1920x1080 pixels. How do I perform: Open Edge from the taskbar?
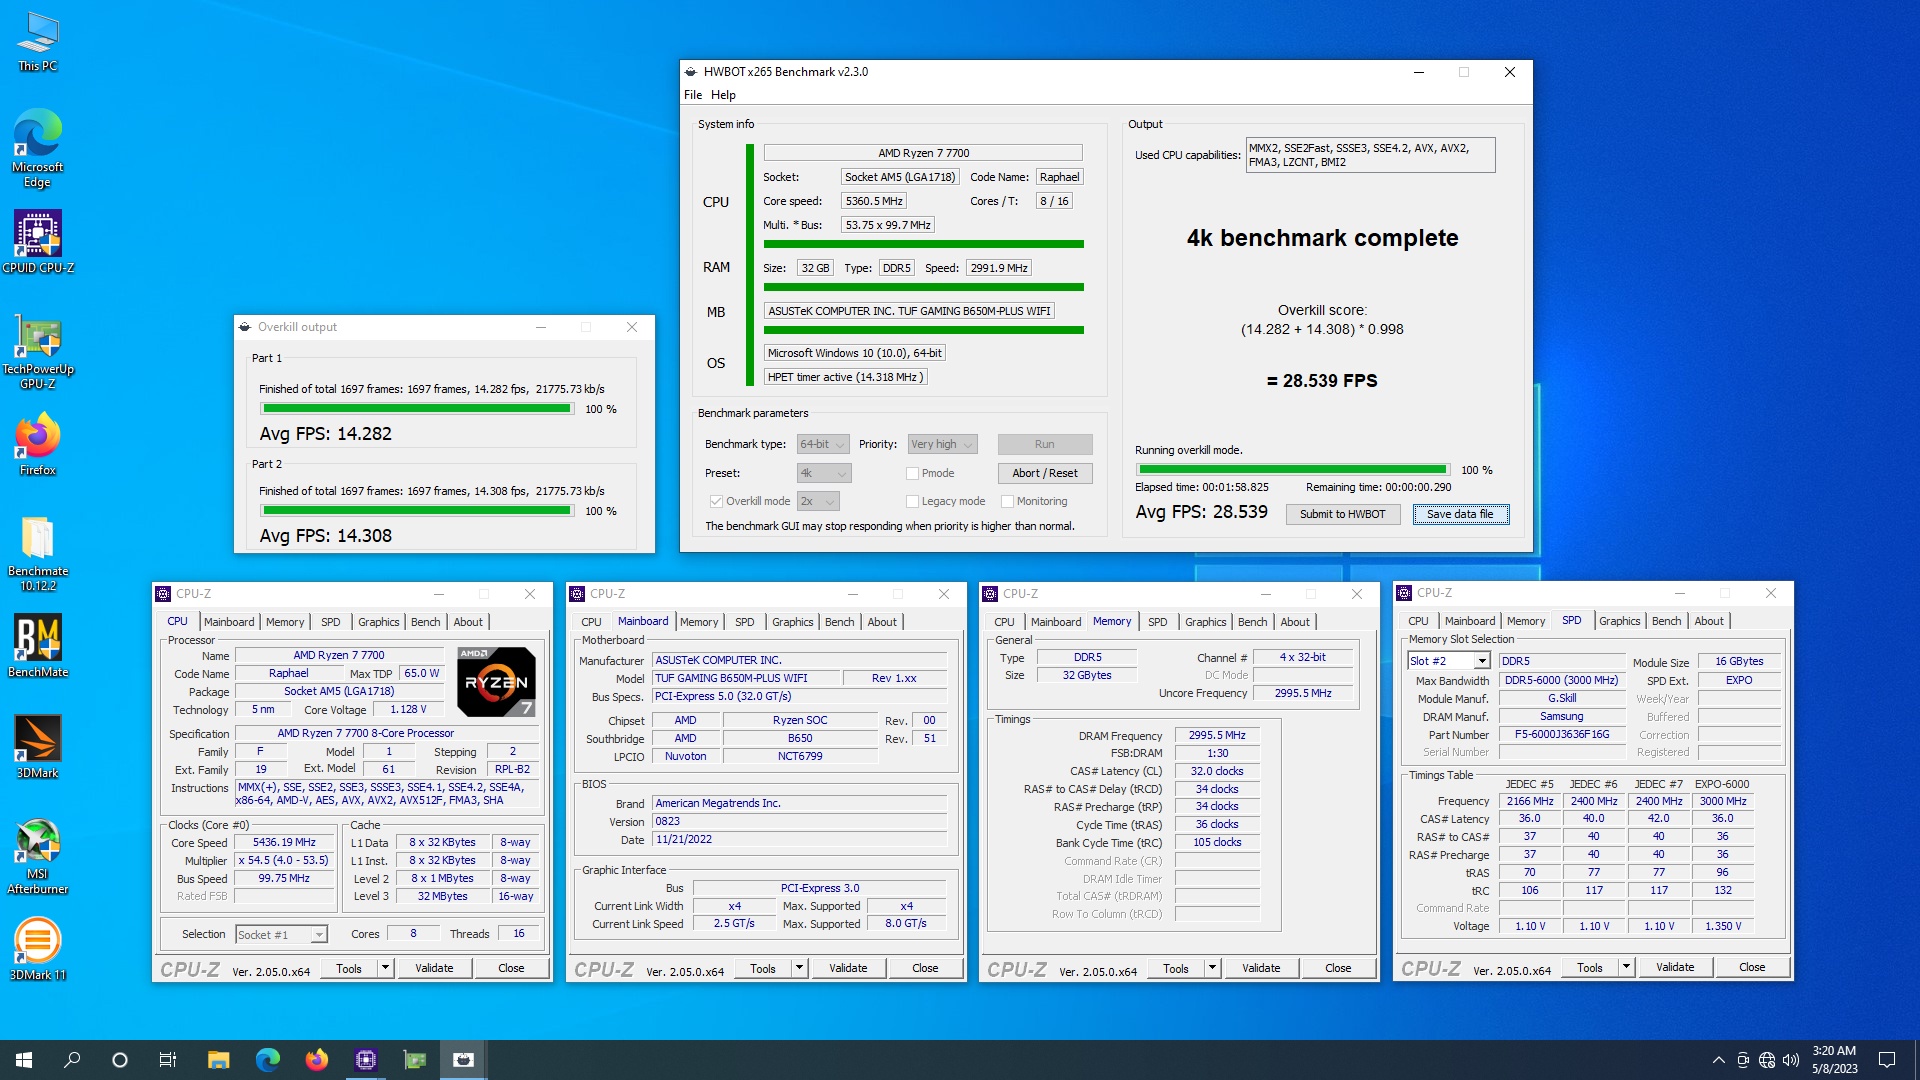coord(267,1060)
